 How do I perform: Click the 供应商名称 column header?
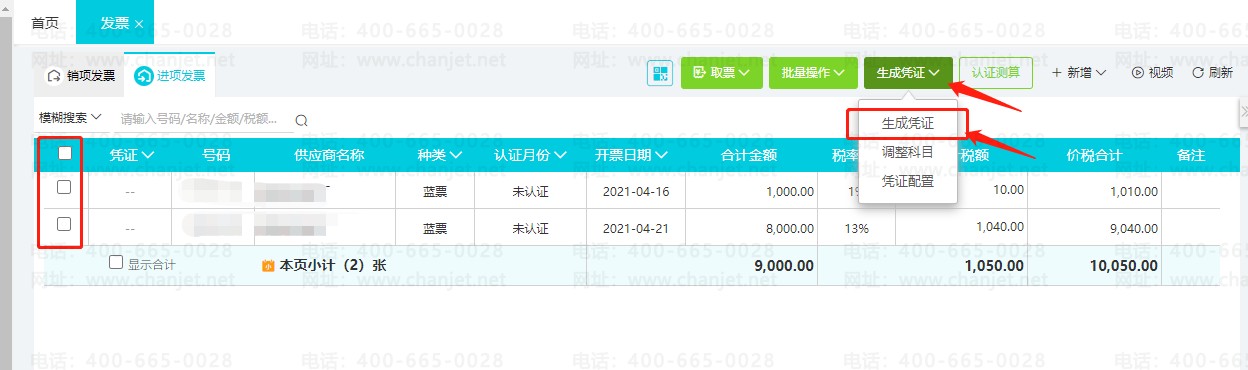[x=328, y=155]
